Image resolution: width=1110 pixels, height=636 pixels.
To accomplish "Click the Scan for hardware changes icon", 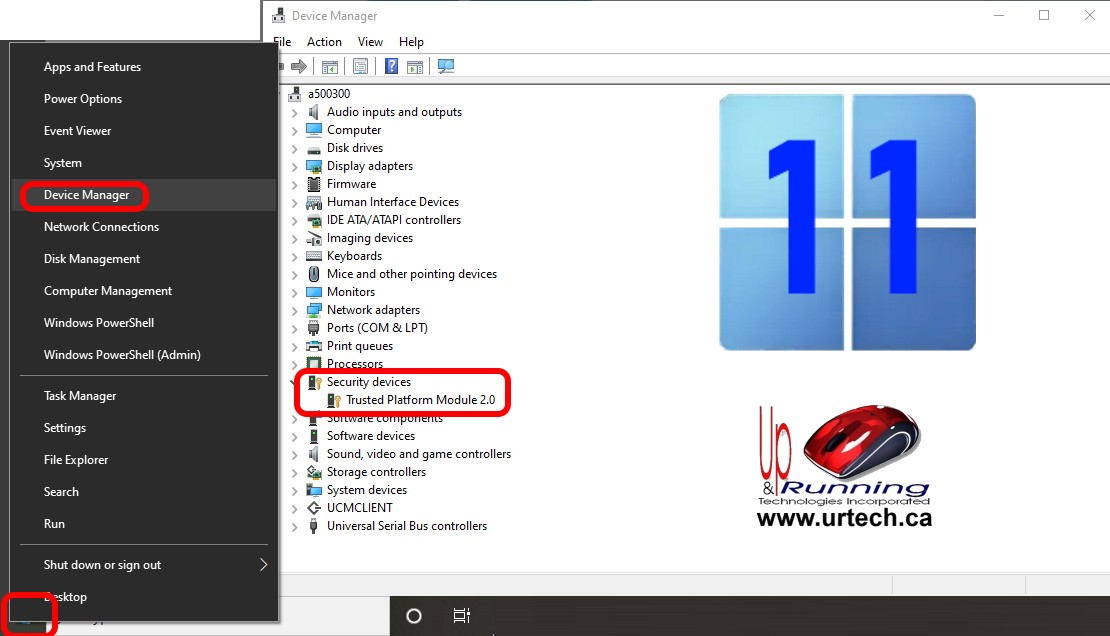I will (x=446, y=66).
